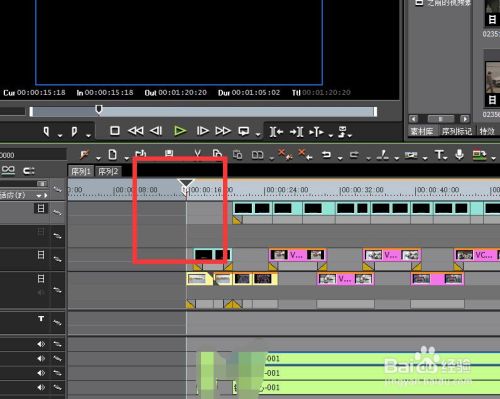Open the Redo history dropdown arrow

pyautogui.click(x=368, y=158)
